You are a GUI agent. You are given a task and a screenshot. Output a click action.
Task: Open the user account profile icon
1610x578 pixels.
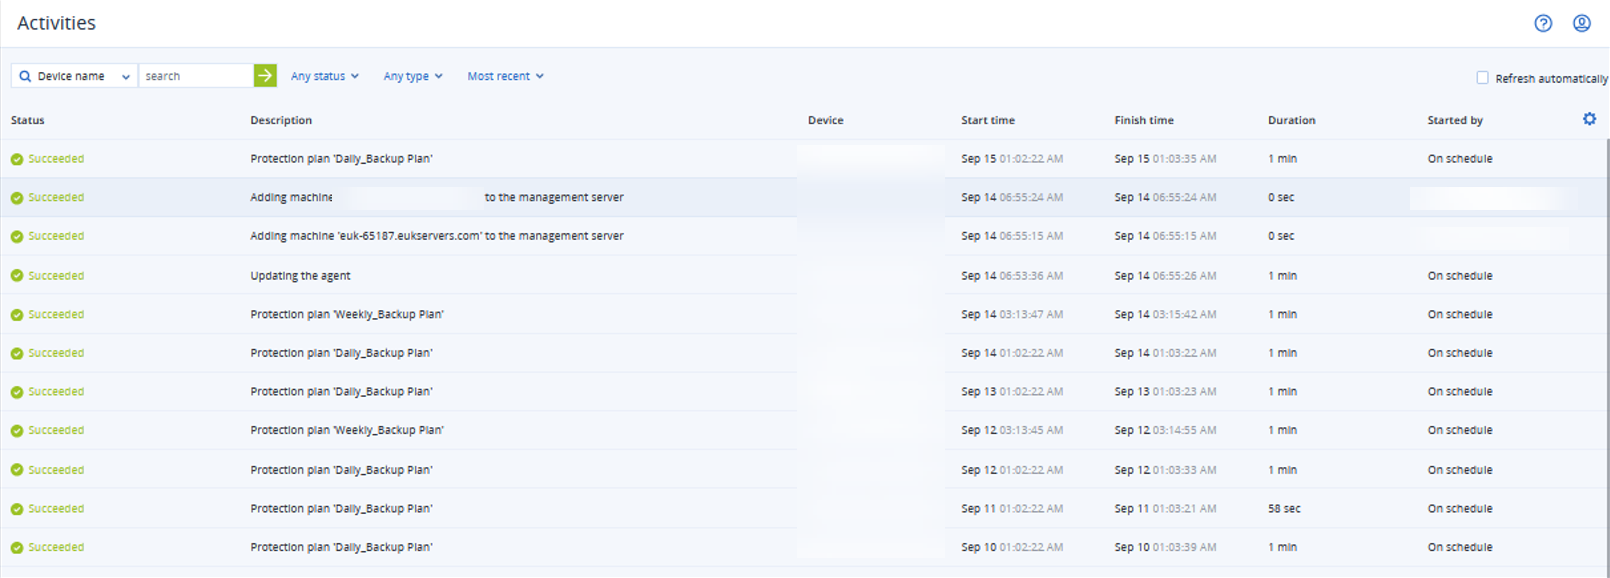(x=1581, y=23)
